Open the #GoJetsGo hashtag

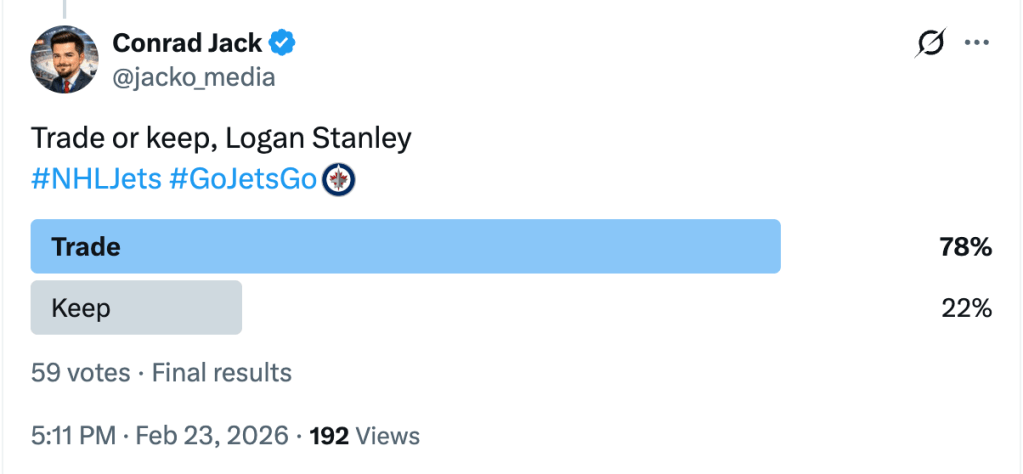[x=243, y=180]
